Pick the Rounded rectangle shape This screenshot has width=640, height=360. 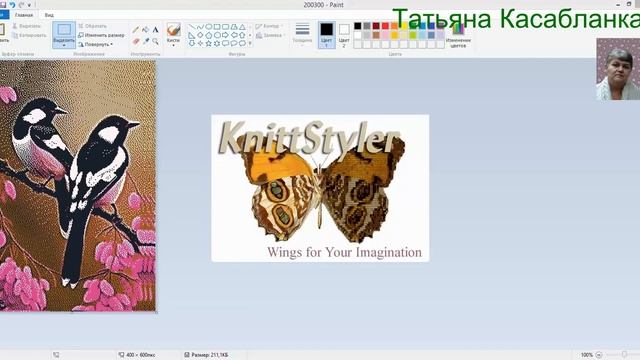pyautogui.click(x=225, y=27)
